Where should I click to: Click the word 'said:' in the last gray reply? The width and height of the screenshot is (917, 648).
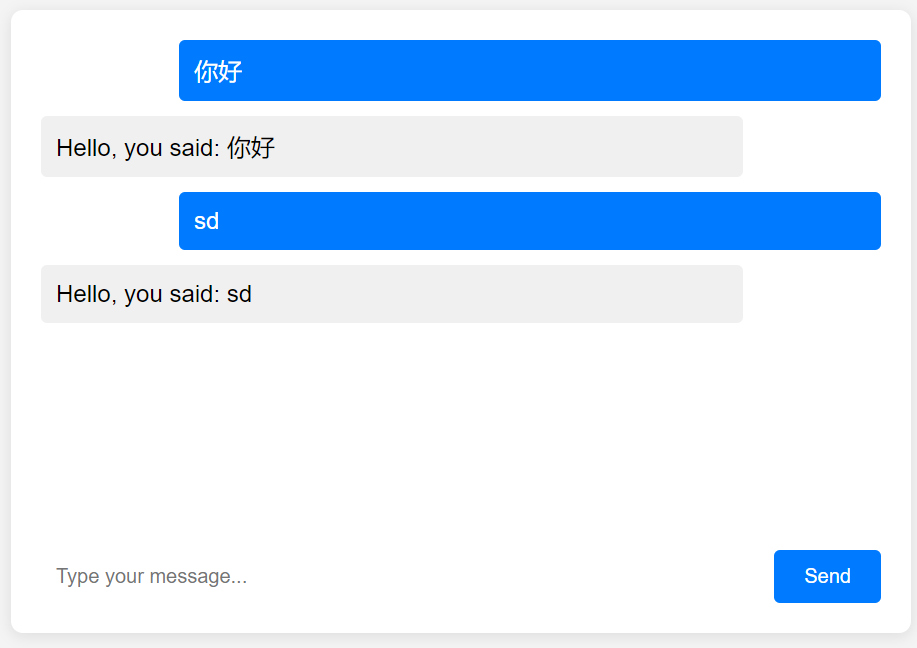point(195,294)
